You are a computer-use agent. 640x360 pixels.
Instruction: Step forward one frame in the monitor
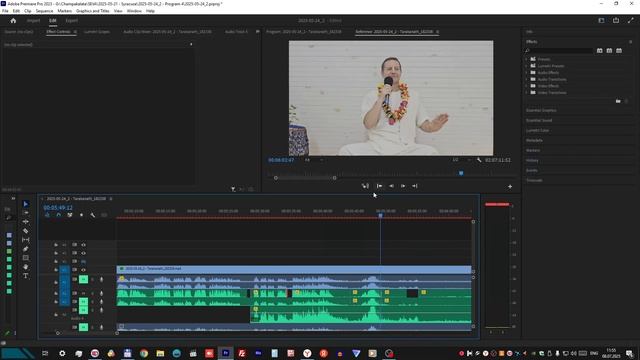click(403, 186)
